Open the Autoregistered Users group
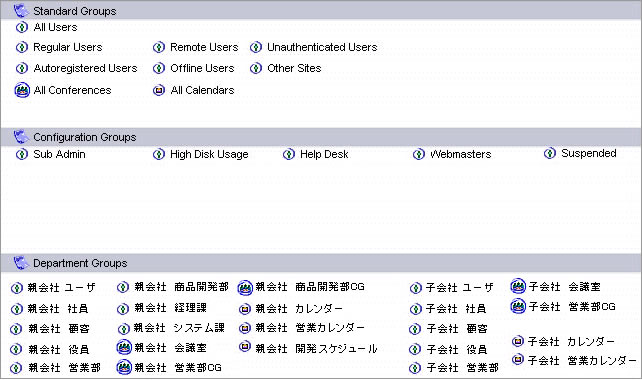 click(x=85, y=68)
